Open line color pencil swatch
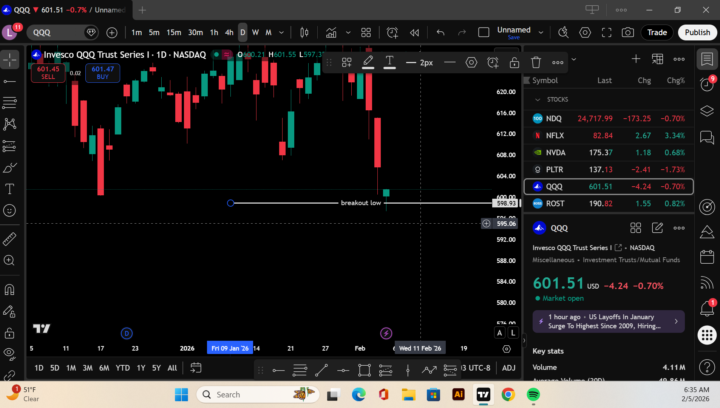720x408 pixels. click(368, 62)
